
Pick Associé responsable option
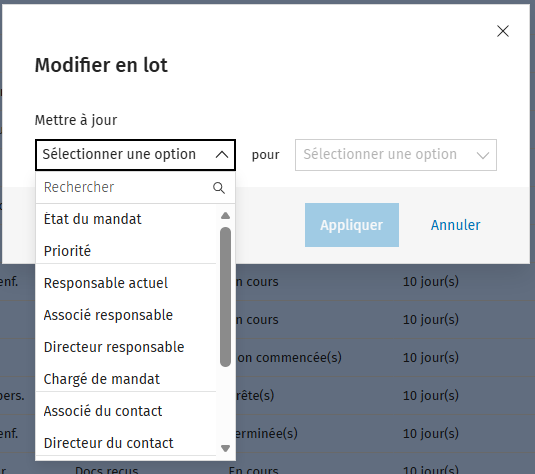(126, 315)
